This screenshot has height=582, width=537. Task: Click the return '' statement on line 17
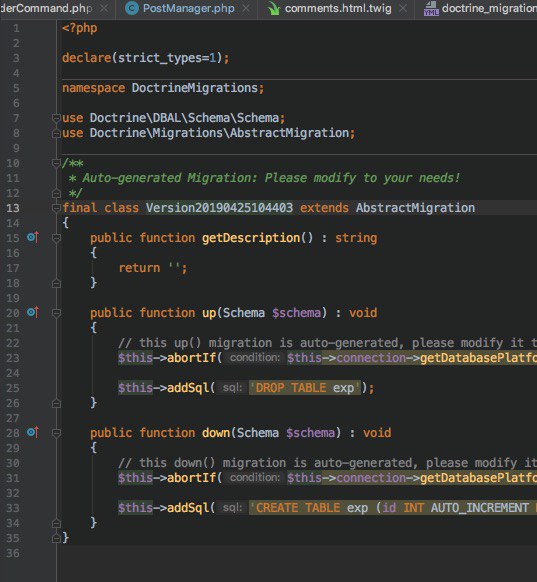(x=153, y=268)
